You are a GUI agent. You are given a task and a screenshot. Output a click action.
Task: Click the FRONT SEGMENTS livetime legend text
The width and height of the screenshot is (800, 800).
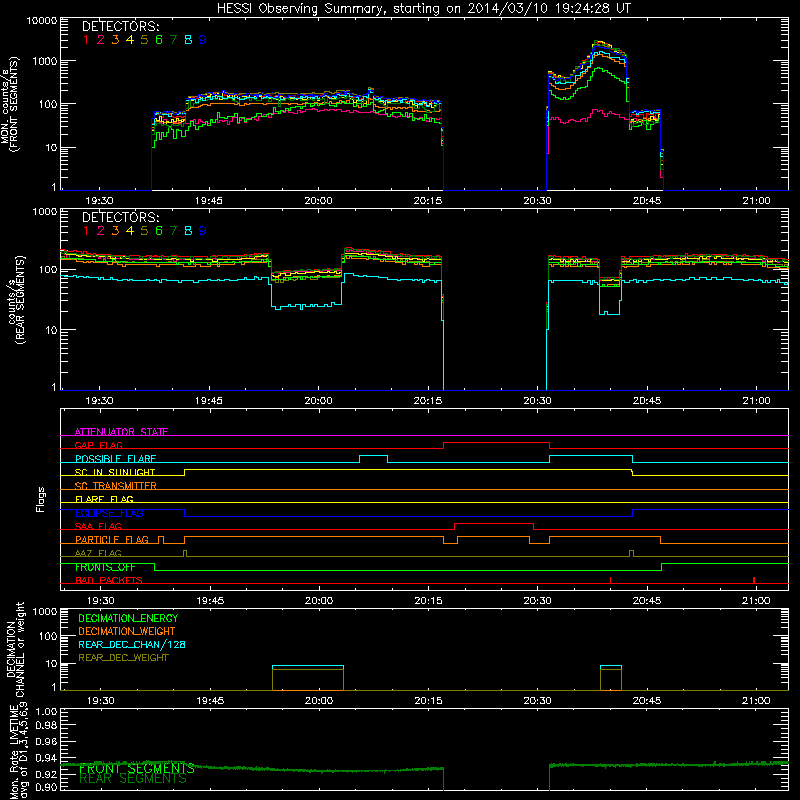coord(137,768)
